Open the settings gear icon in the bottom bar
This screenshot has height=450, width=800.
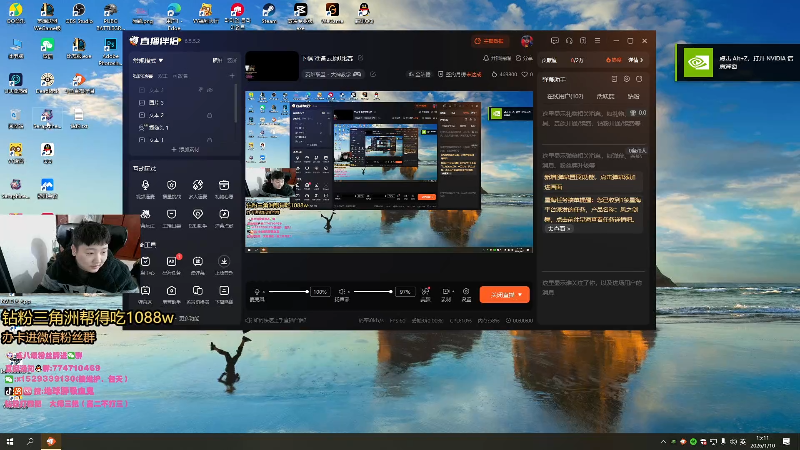(x=466, y=291)
